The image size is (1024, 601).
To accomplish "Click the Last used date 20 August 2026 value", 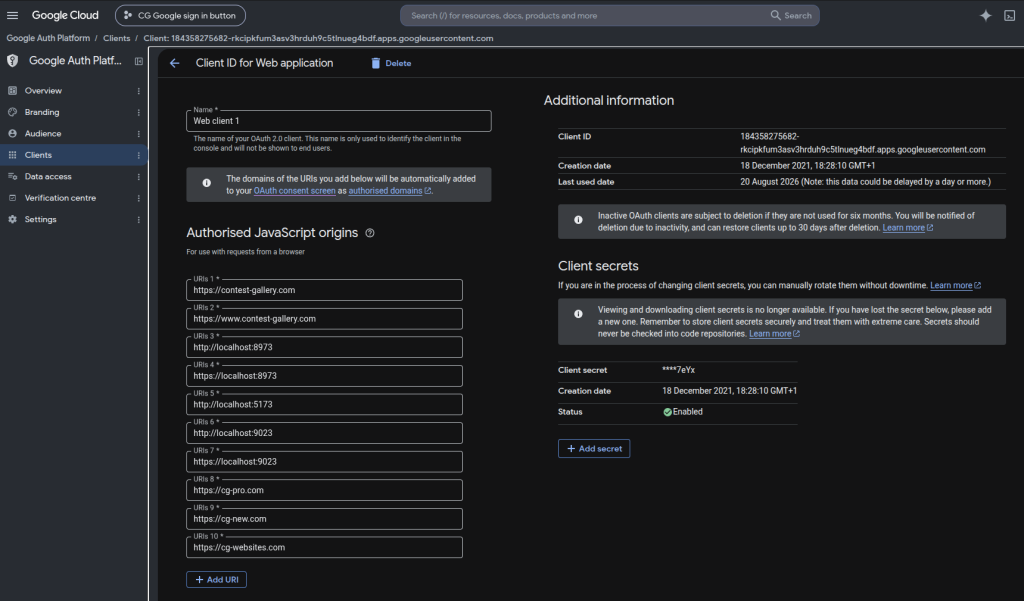I will coord(865,182).
